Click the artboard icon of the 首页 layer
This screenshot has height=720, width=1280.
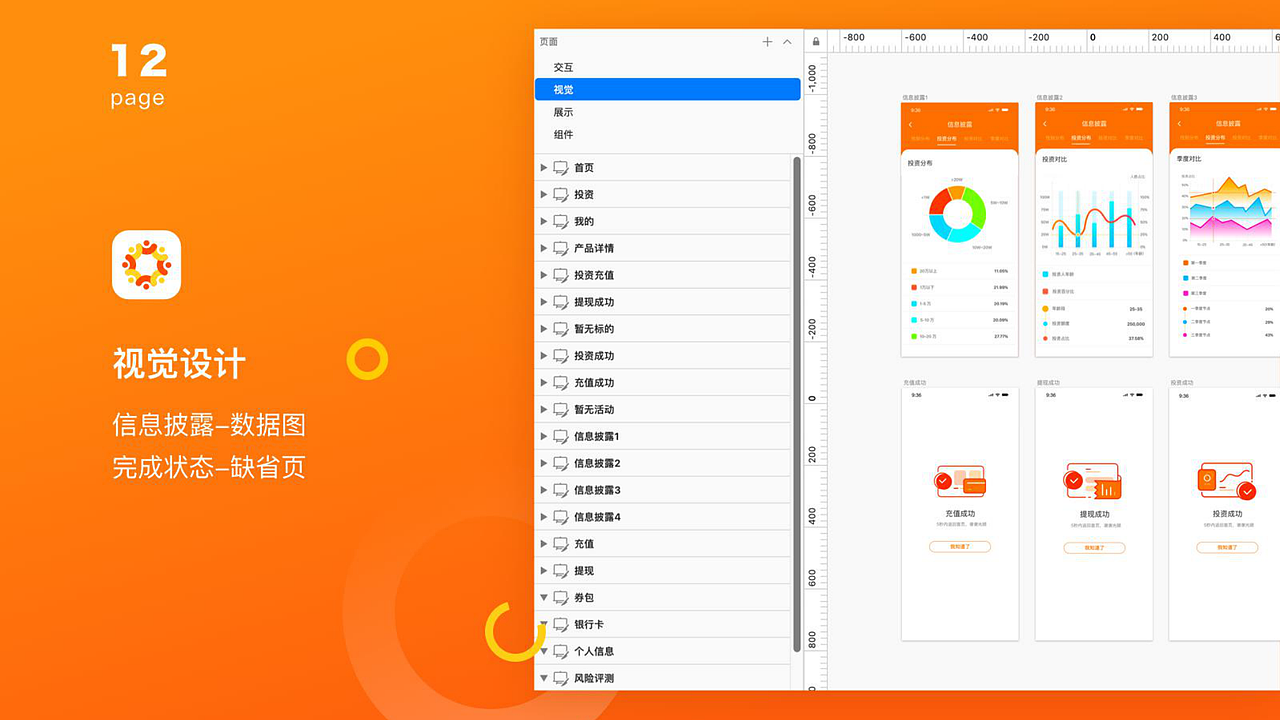tap(561, 168)
